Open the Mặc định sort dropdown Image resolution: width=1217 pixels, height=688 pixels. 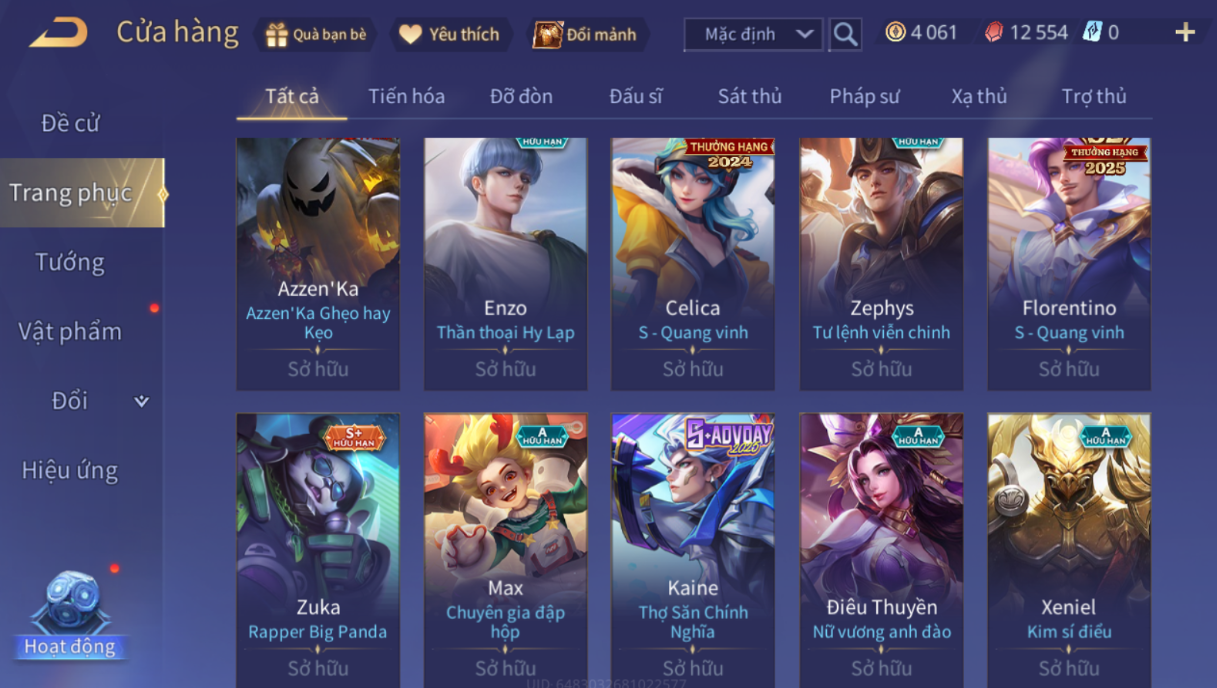tap(753, 34)
